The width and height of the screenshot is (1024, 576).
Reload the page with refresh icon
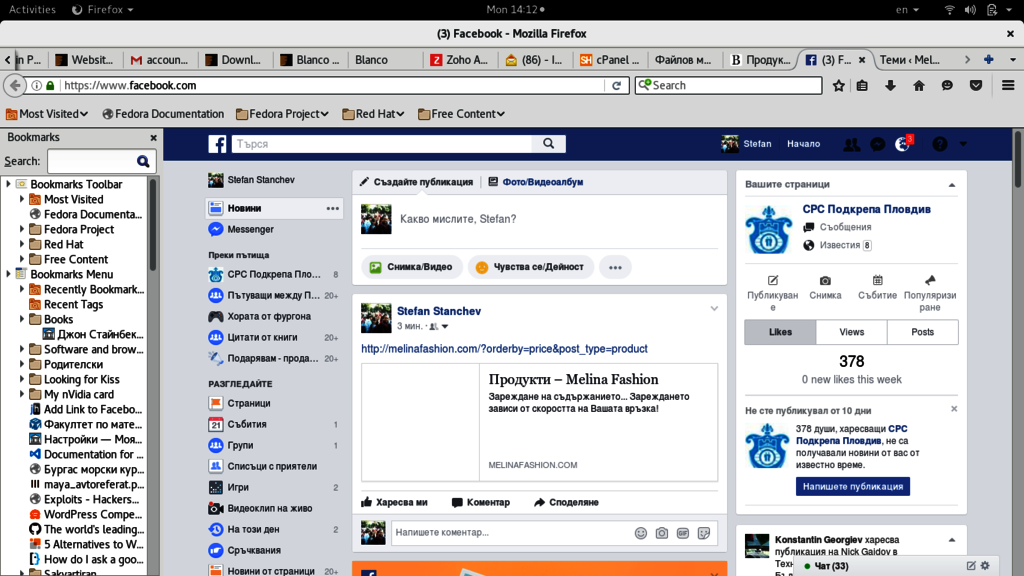pos(616,86)
